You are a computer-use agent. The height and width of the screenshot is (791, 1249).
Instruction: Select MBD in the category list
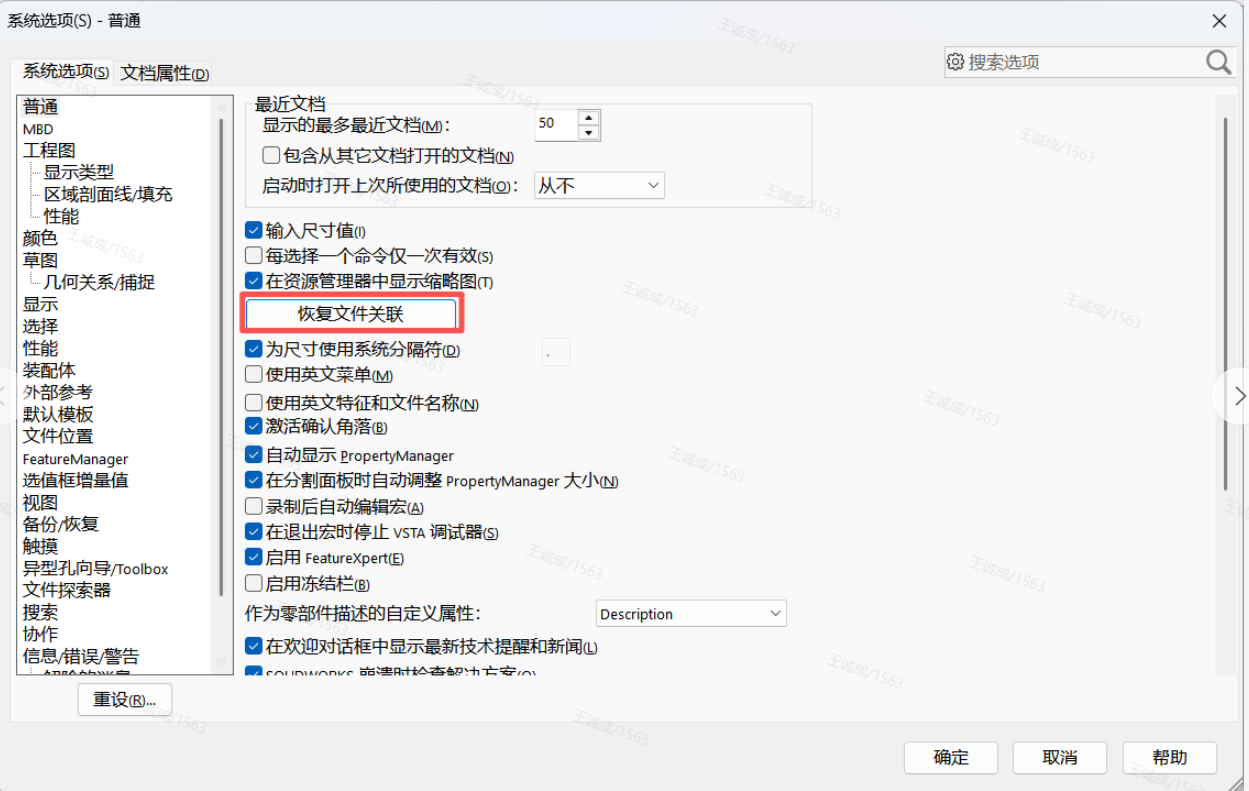pos(38,129)
